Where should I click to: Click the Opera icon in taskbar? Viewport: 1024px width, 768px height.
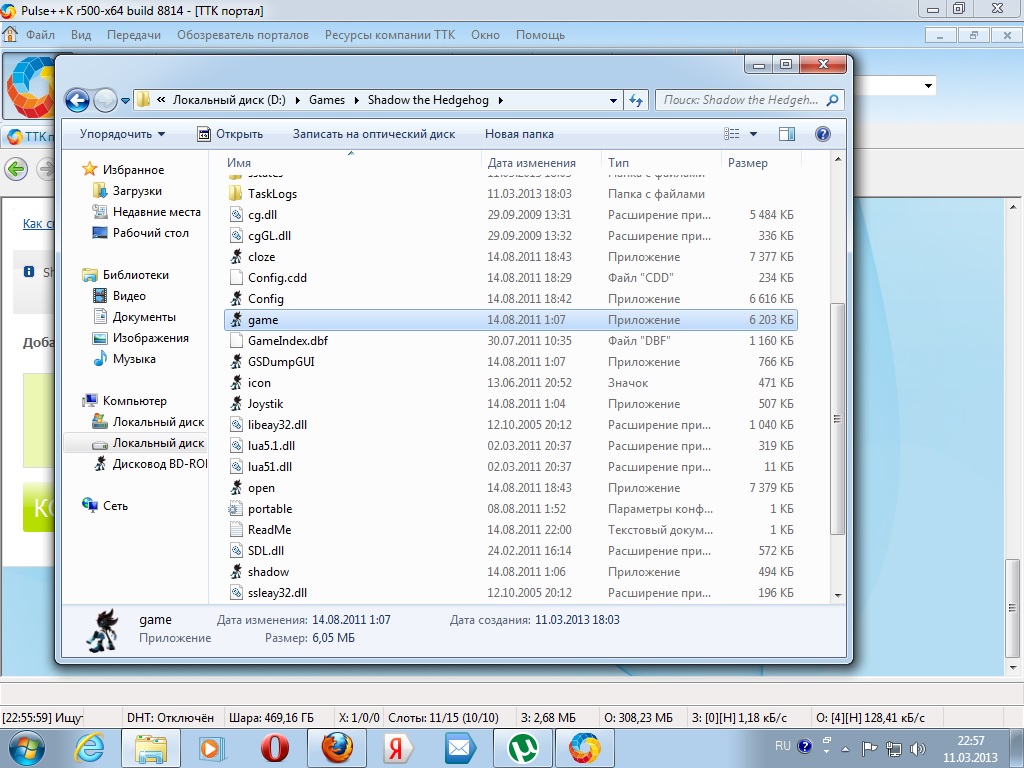(275, 747)
